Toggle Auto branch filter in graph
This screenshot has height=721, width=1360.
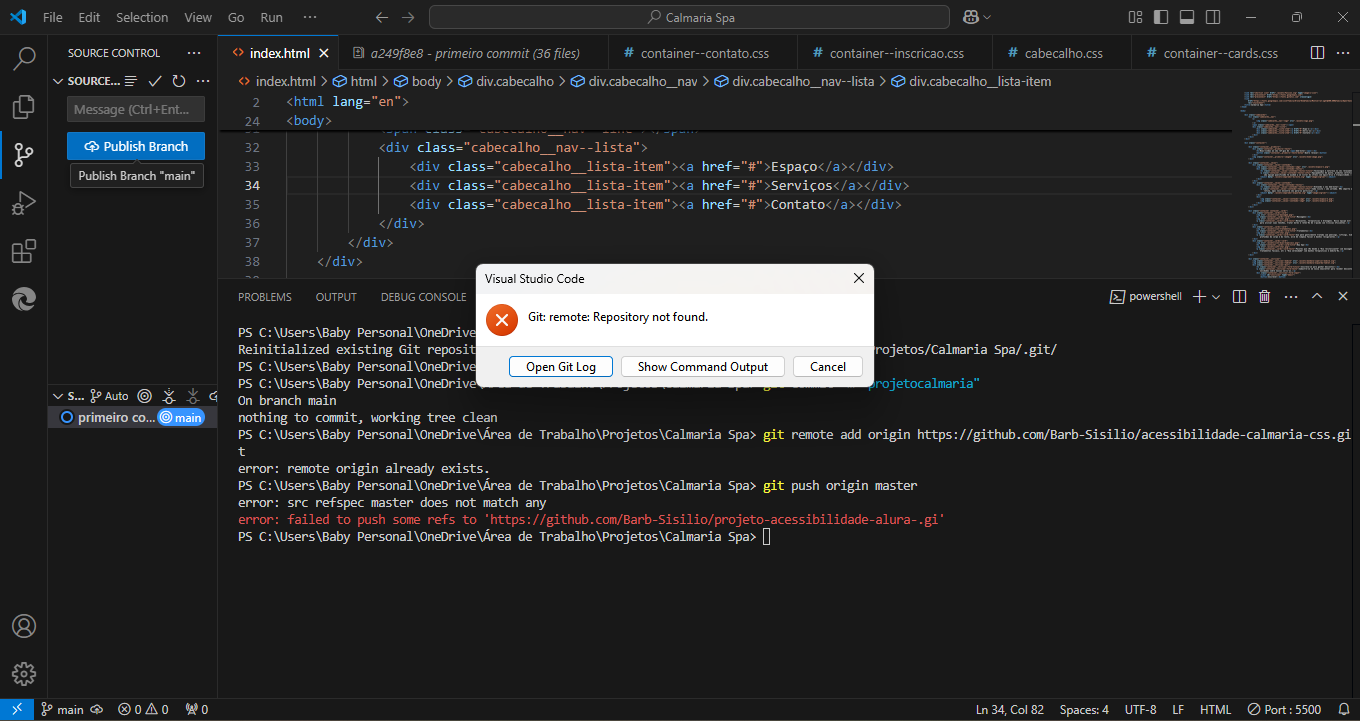pyautogui.click(x=110, y=396)
